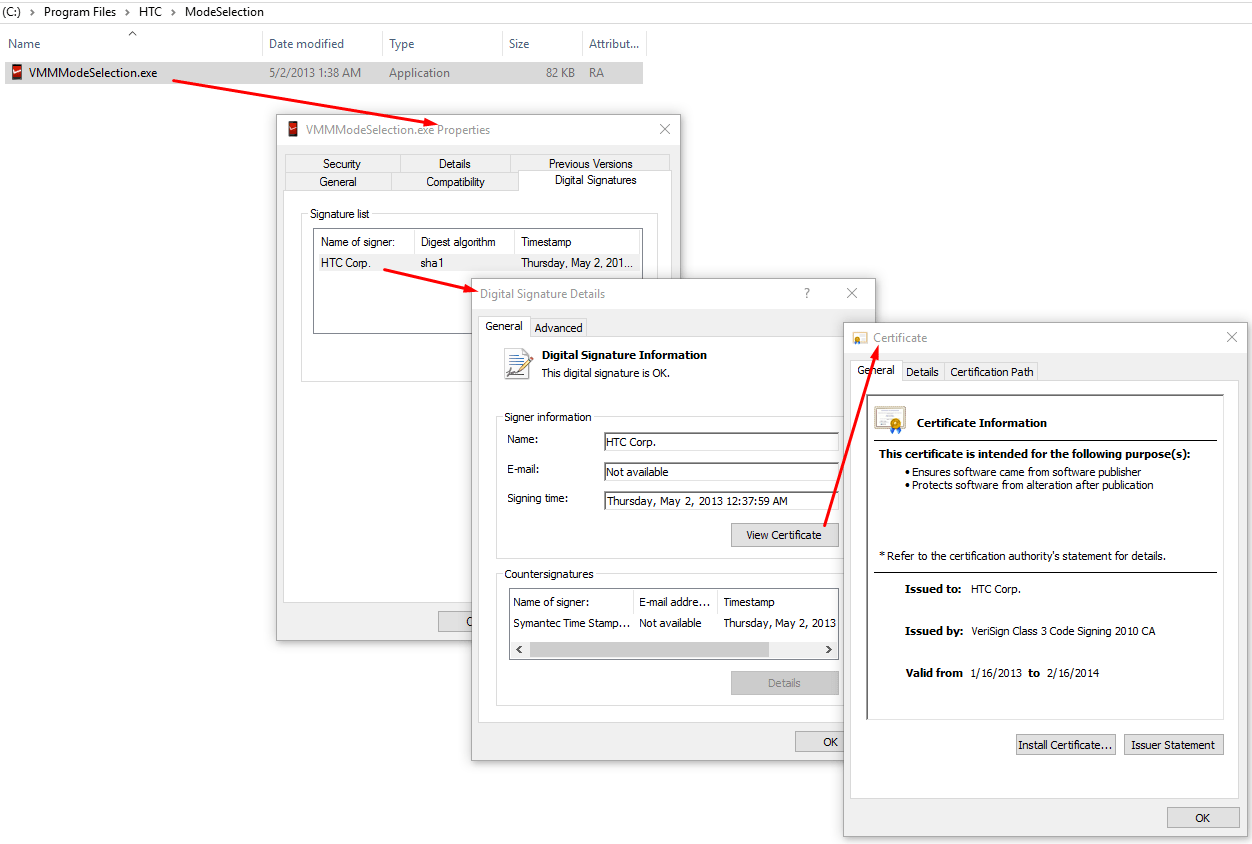Select the Symantec Time Stamp countersignature row

click(x=674, y=623)
